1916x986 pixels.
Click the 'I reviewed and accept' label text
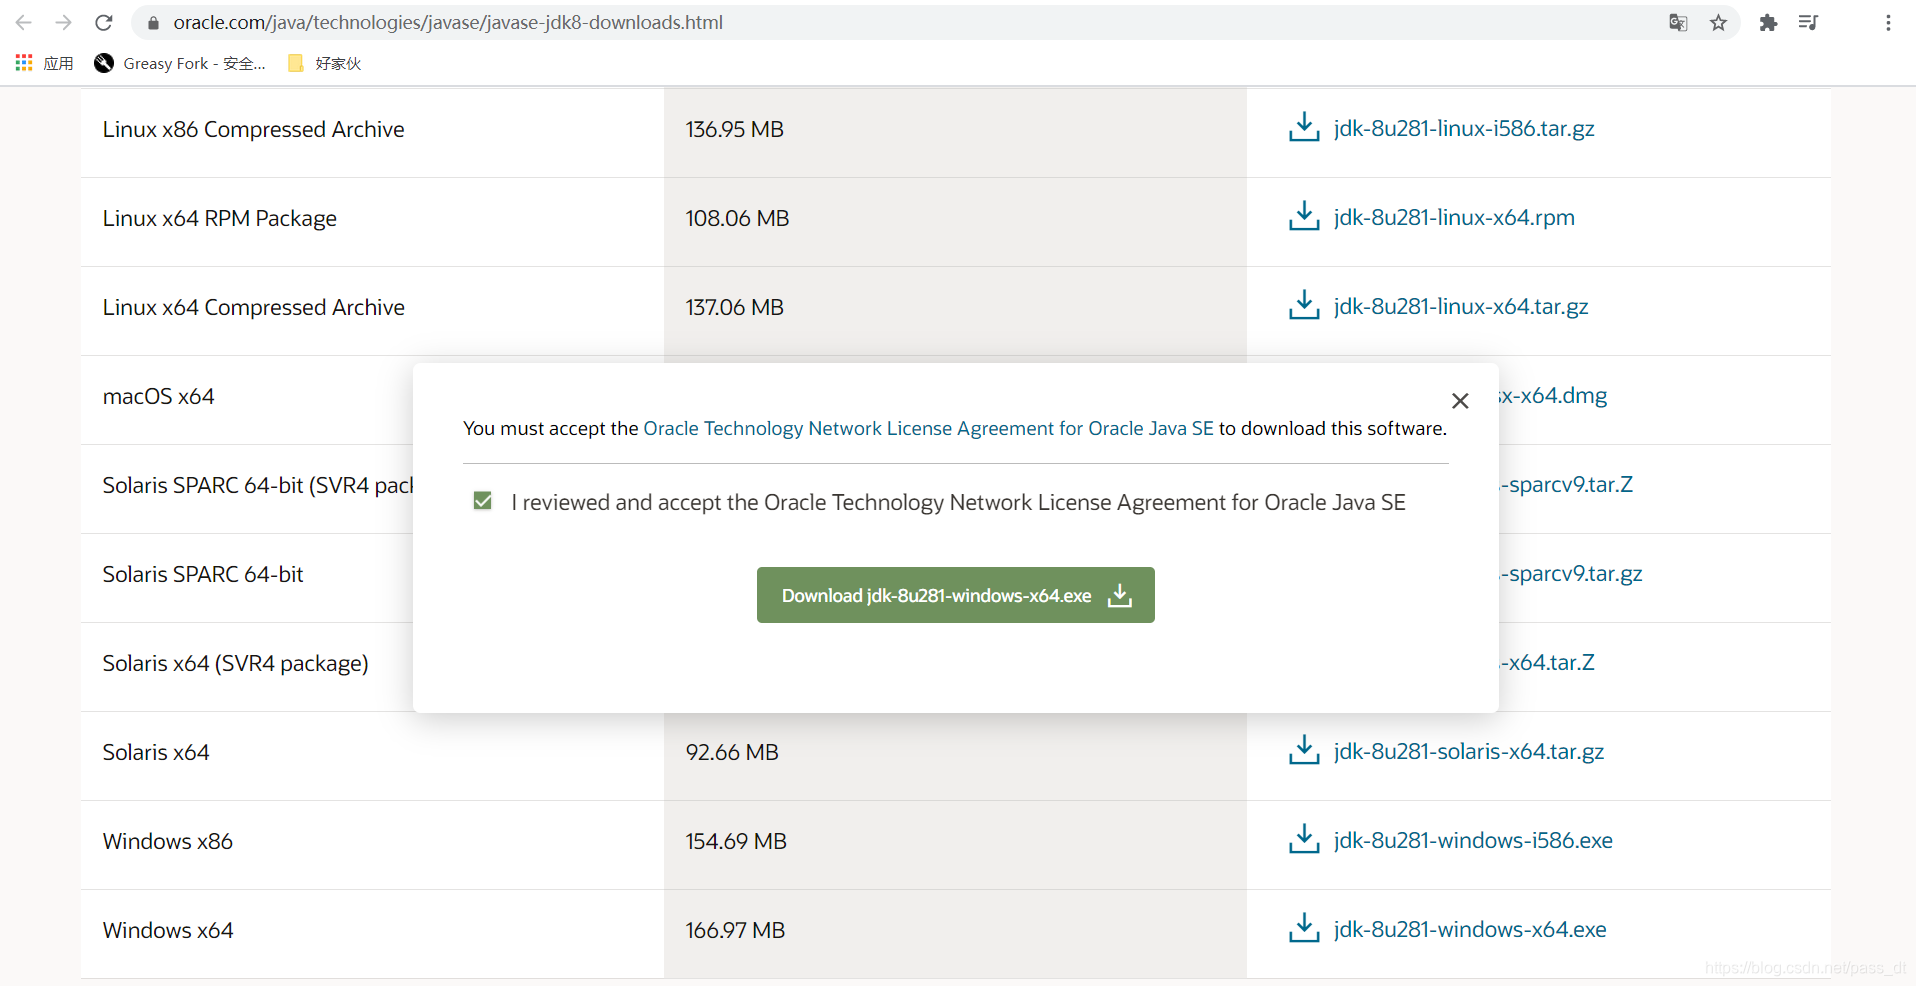tap(958, 502)
